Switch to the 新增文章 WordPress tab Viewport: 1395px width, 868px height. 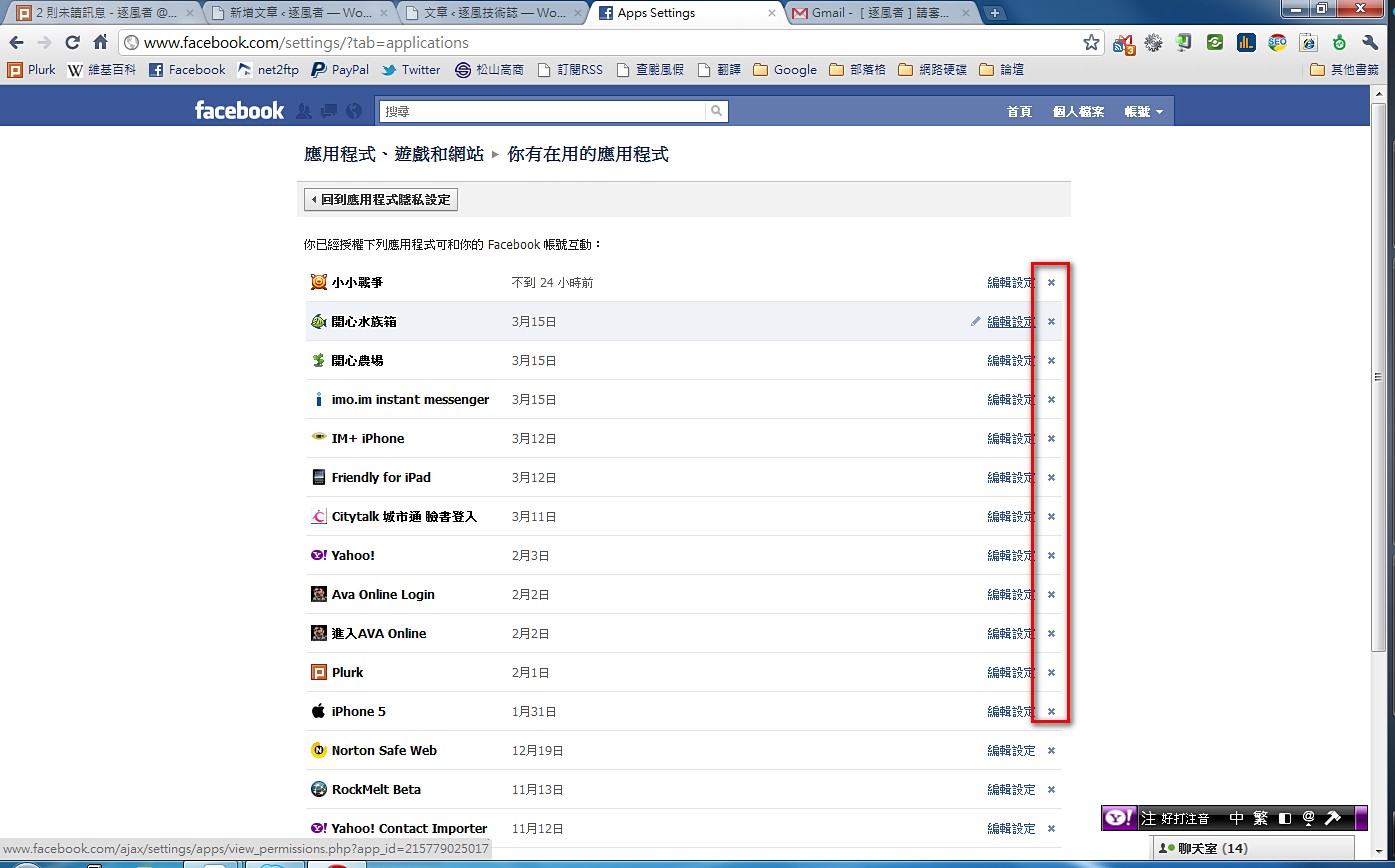tap(298, 13)
